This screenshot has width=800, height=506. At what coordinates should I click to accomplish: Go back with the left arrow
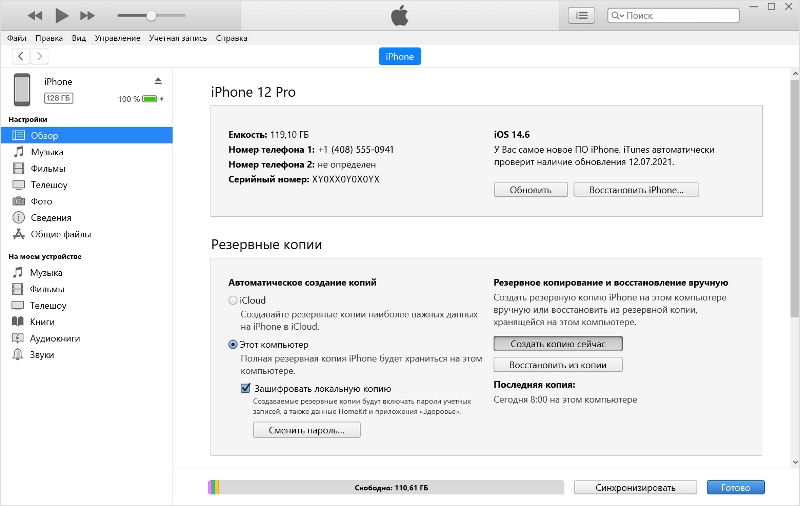[x=20, y=56]
